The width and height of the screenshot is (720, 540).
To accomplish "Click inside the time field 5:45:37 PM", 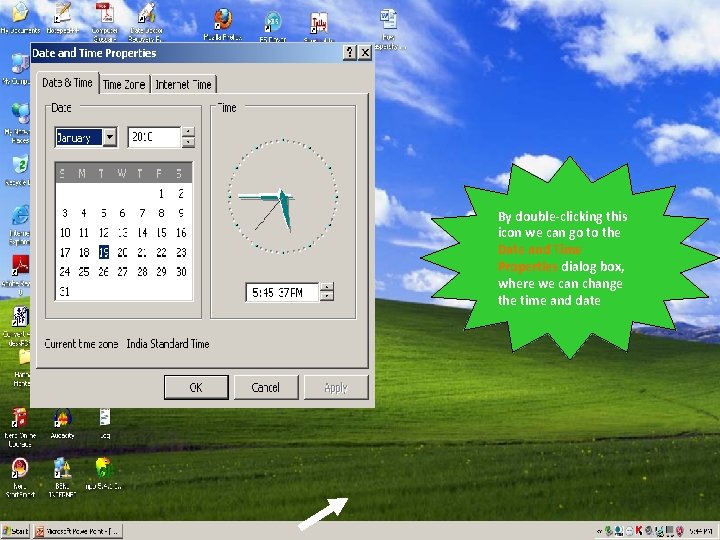I will [x=282, y=292].
